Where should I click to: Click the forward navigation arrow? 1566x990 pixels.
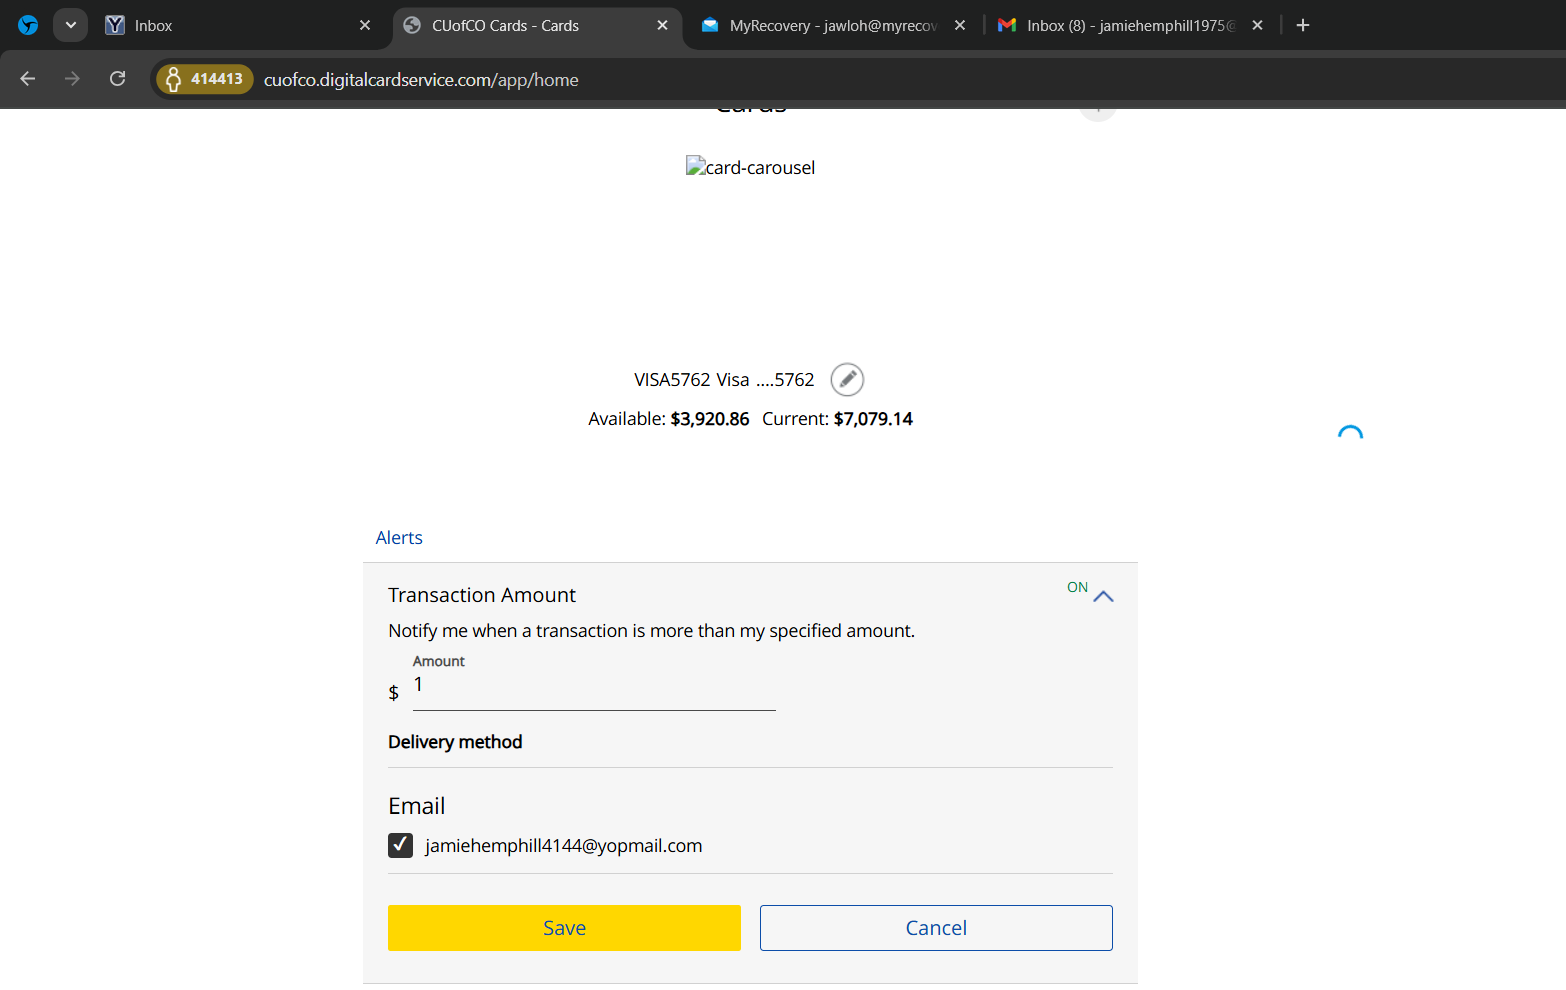coord(72,79)
